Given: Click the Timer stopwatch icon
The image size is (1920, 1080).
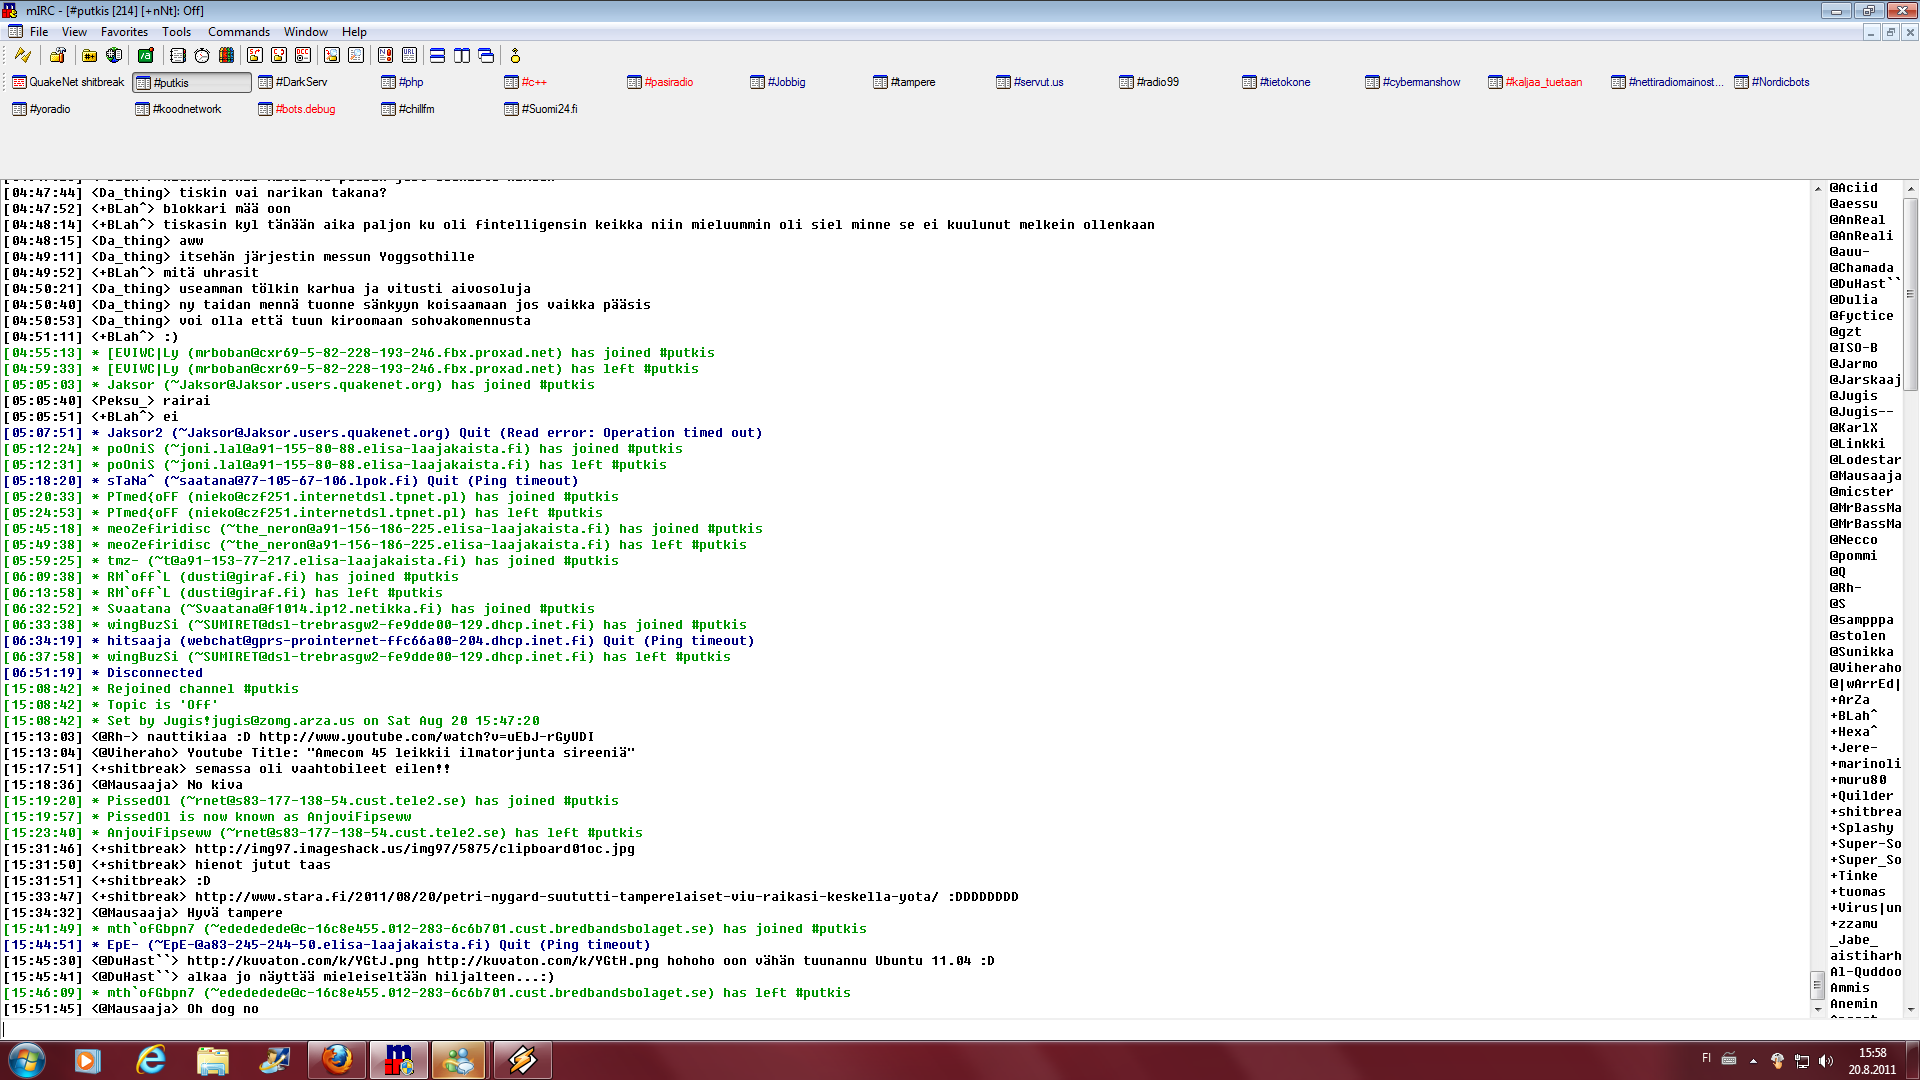Looking at the screenshot, I should coord(202,56).
